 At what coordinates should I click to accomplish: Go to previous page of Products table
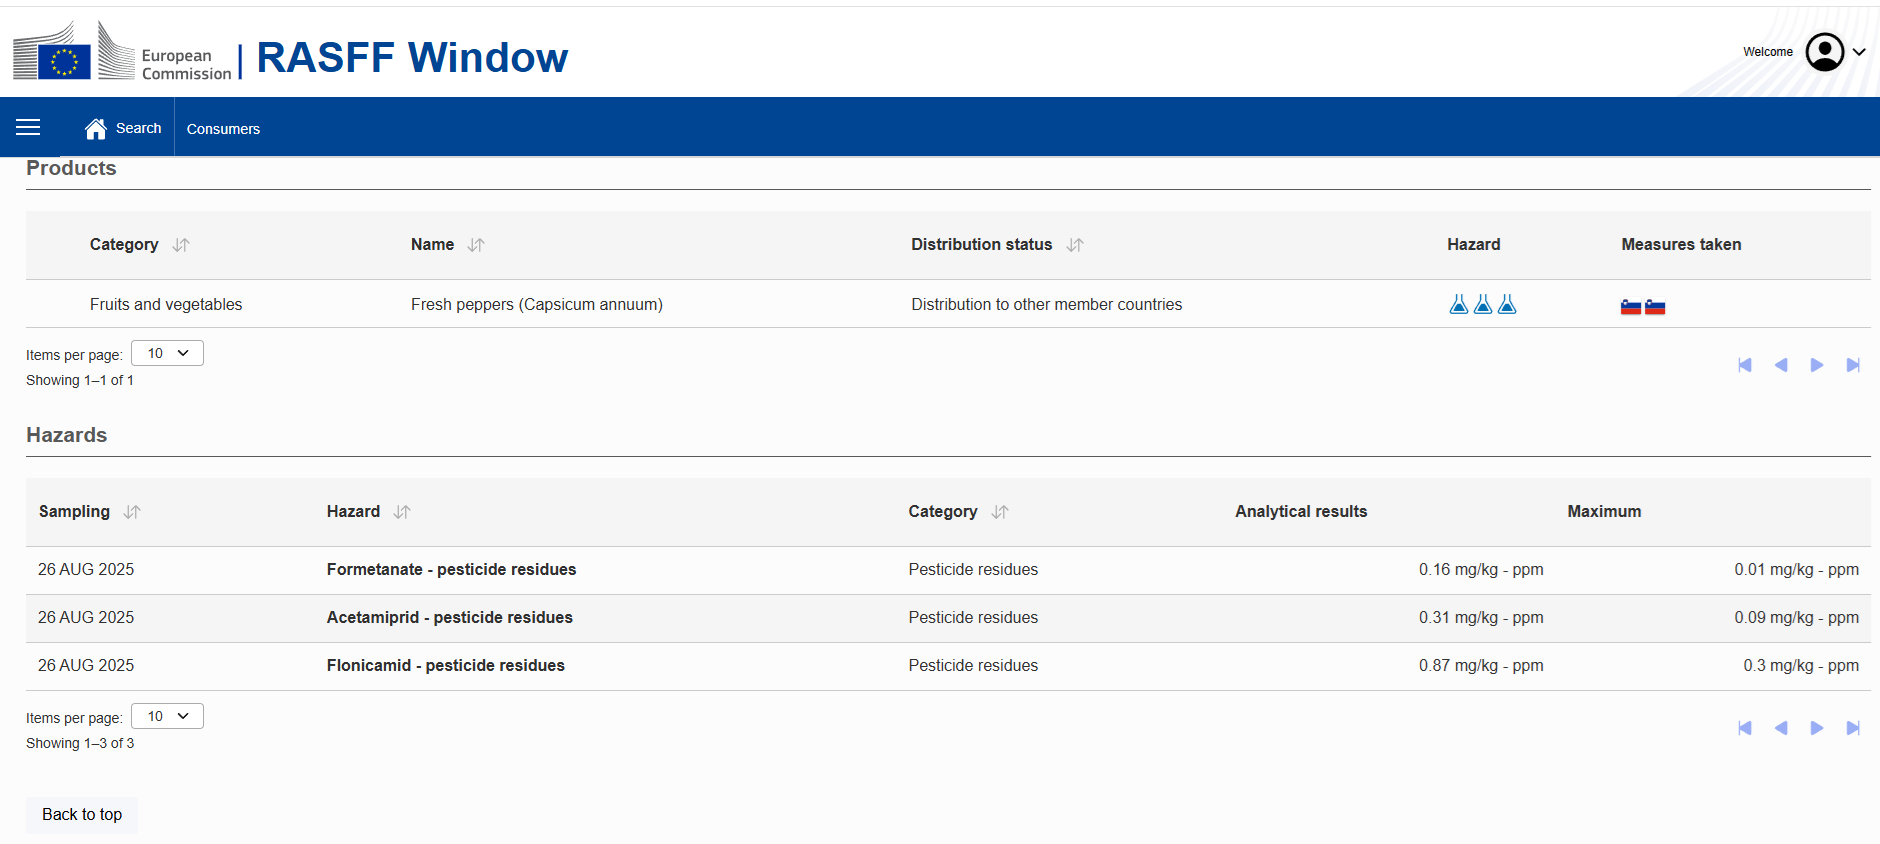coord(1780,365)
